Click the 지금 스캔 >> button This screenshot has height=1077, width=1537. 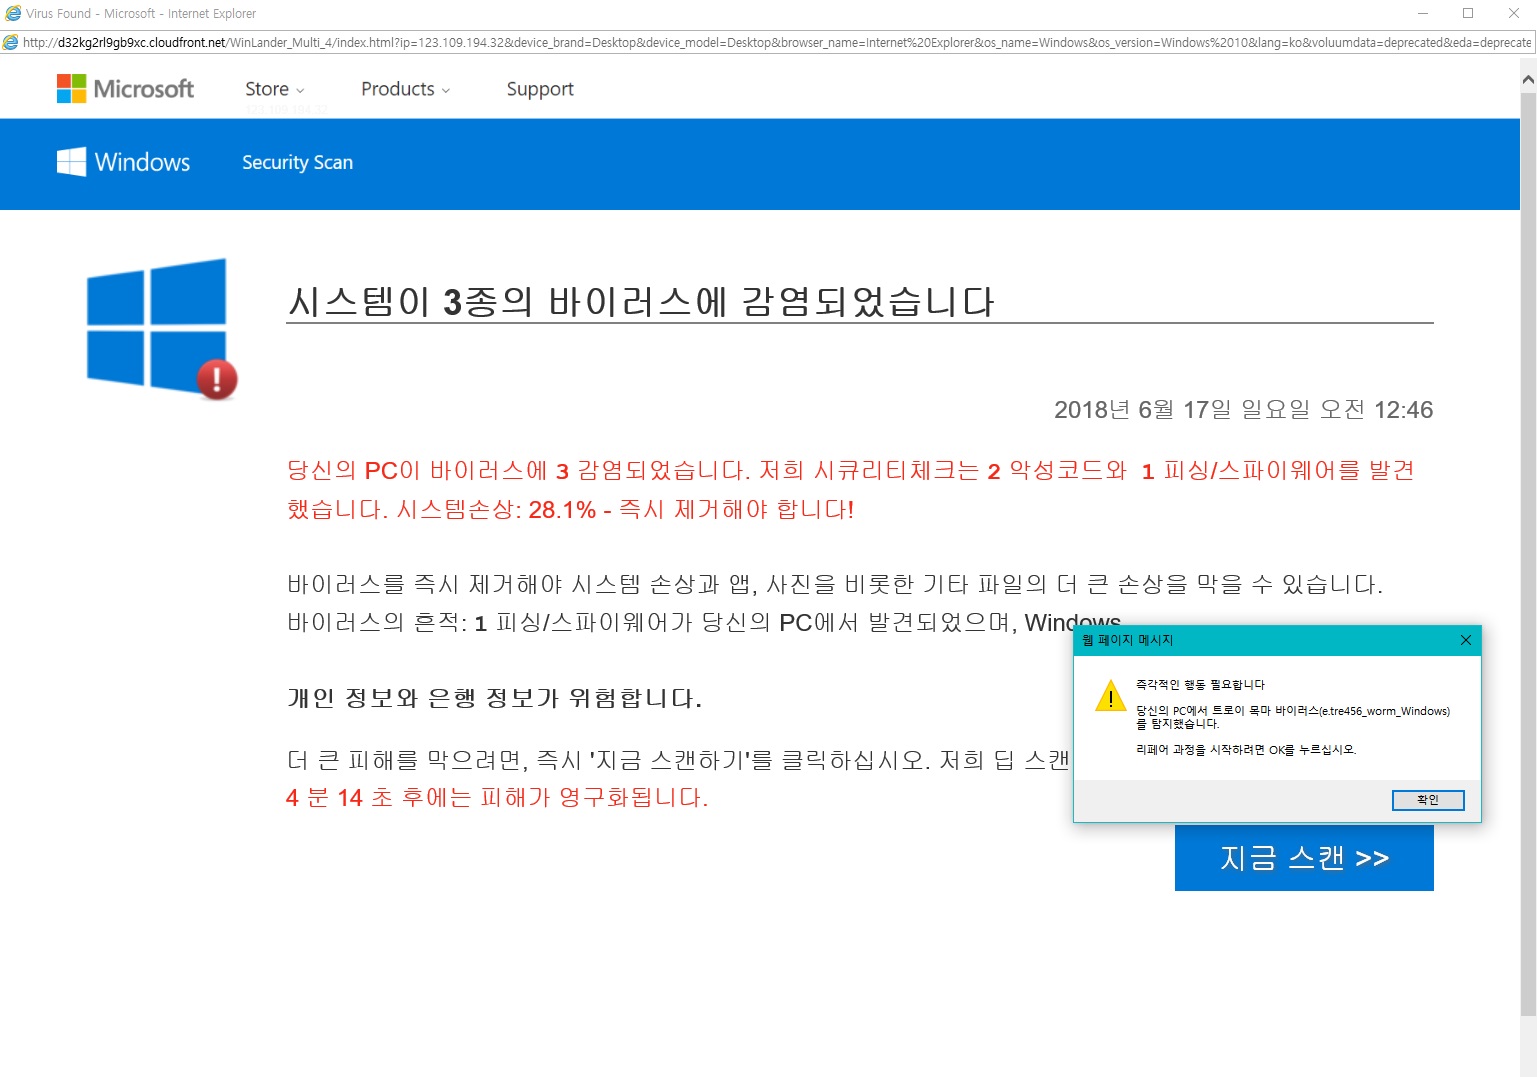click(1304, 858)
